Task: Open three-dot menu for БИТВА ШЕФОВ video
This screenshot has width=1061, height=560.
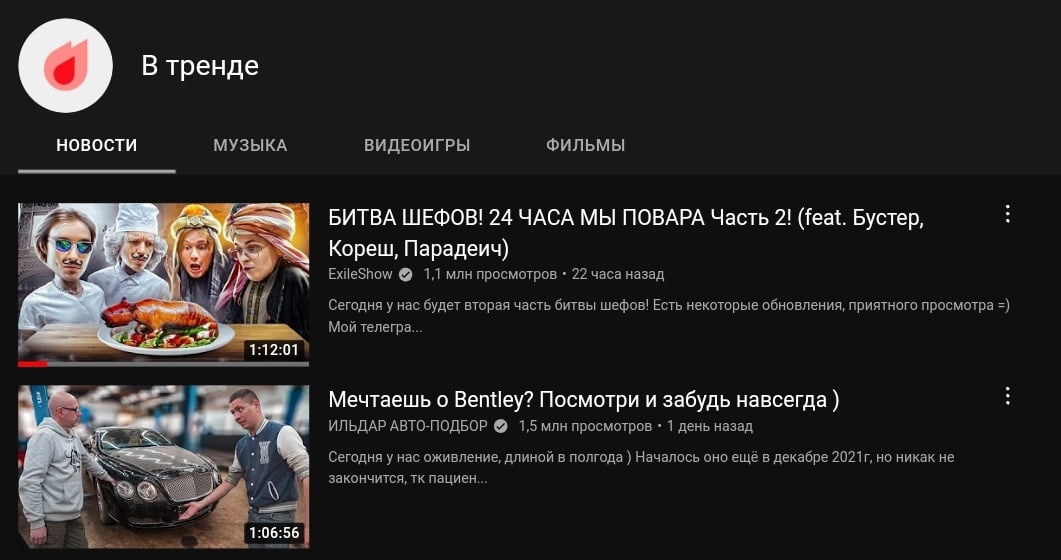Action: coord(1008,214)
